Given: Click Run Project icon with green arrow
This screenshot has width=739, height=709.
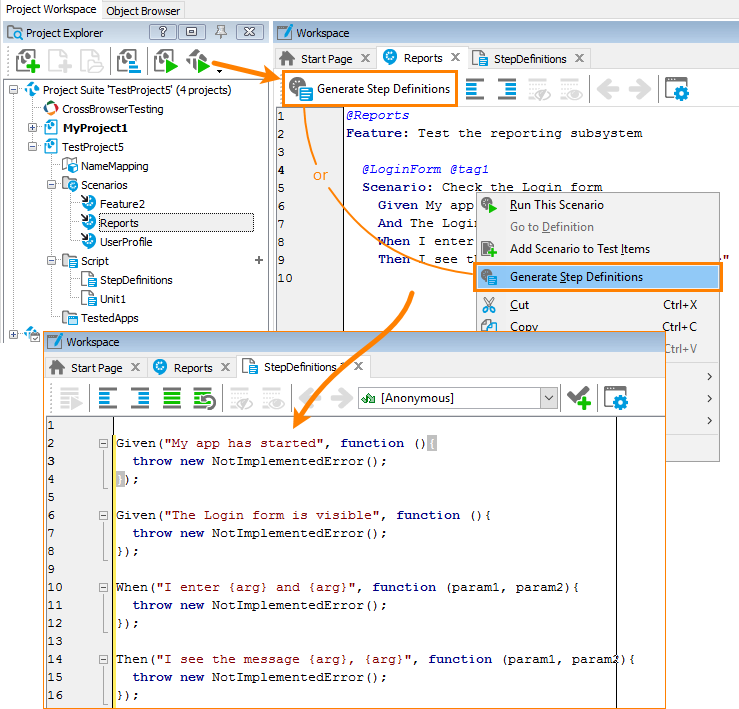Looking at the screenshot, I should pyautogui.click(x=164, y=62).
